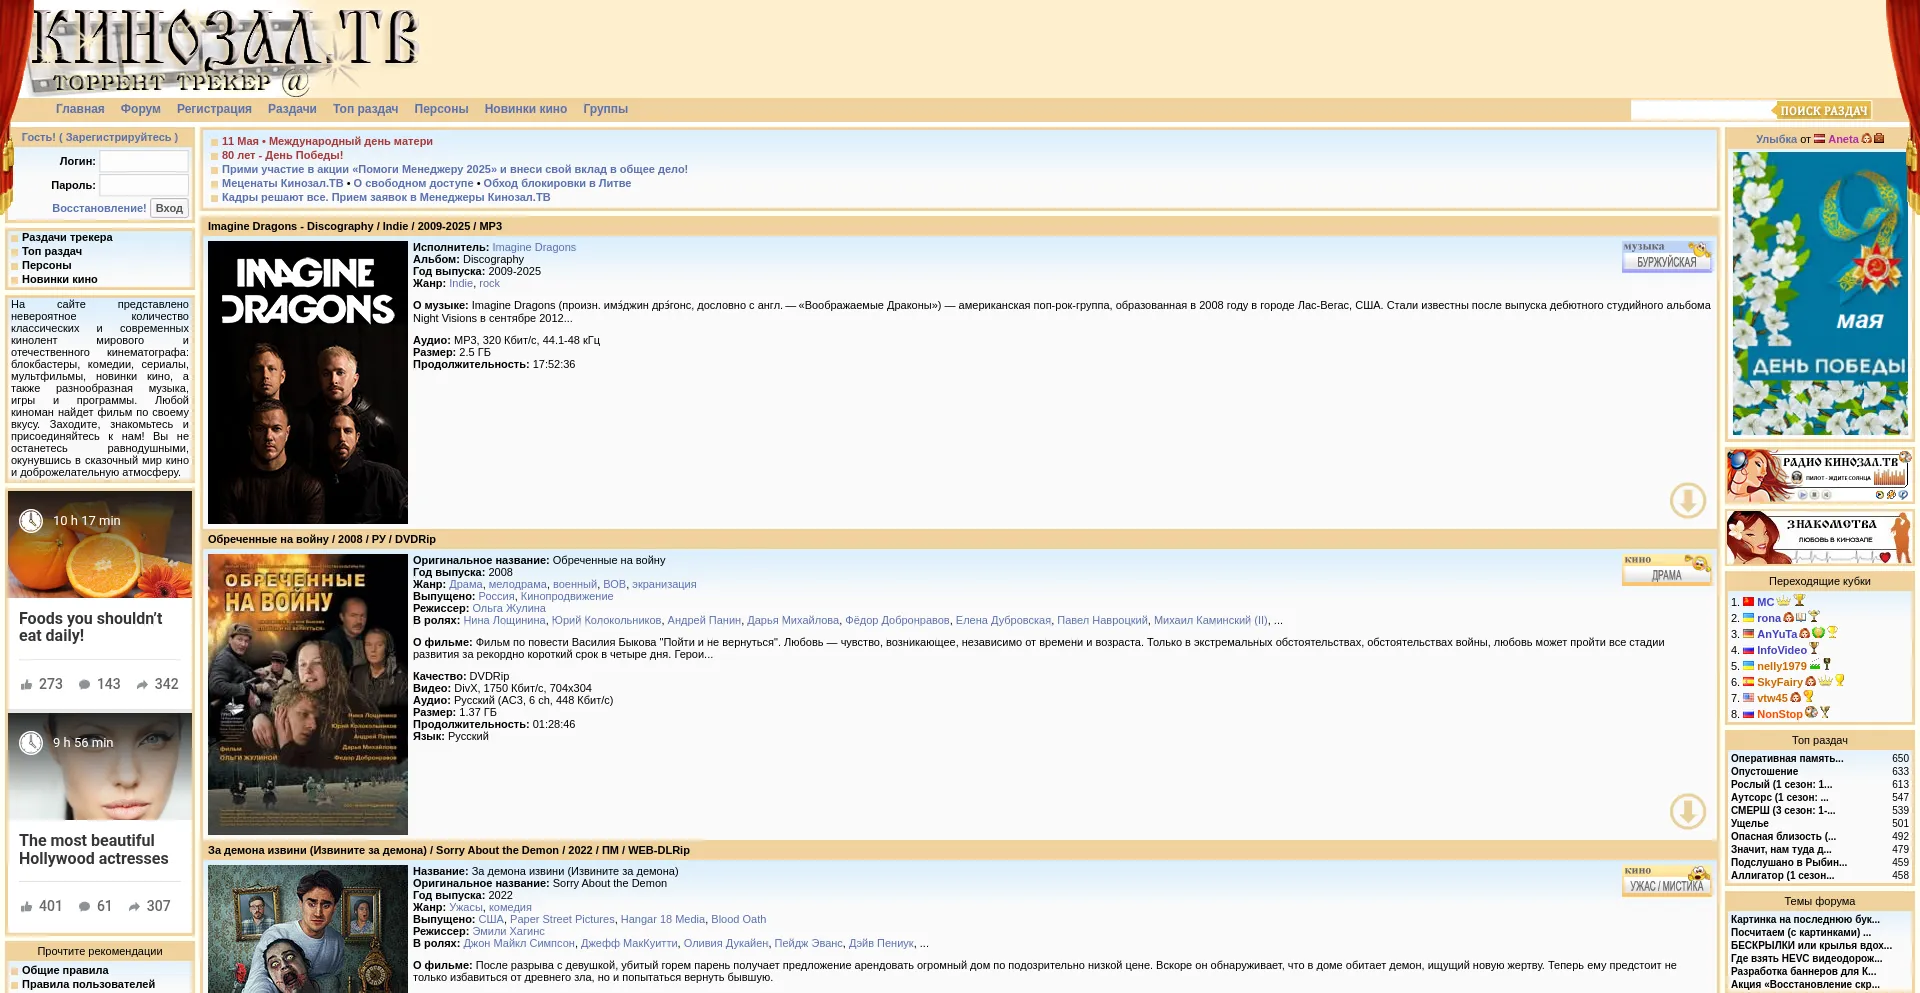This screenshot has height=993, width=1920.
Task: Open the День Победы greeting card image
Action: pyautogui.click(x=1819, y=293)
